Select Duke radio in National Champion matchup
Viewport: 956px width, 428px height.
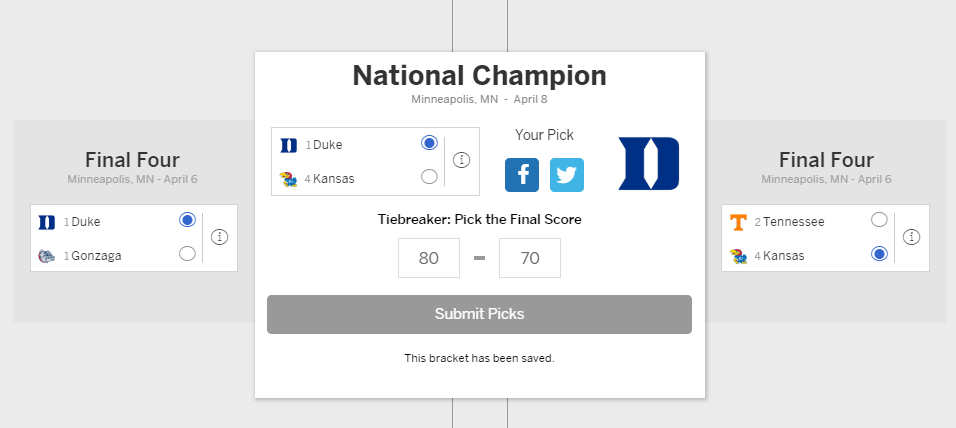coord(429,143)
